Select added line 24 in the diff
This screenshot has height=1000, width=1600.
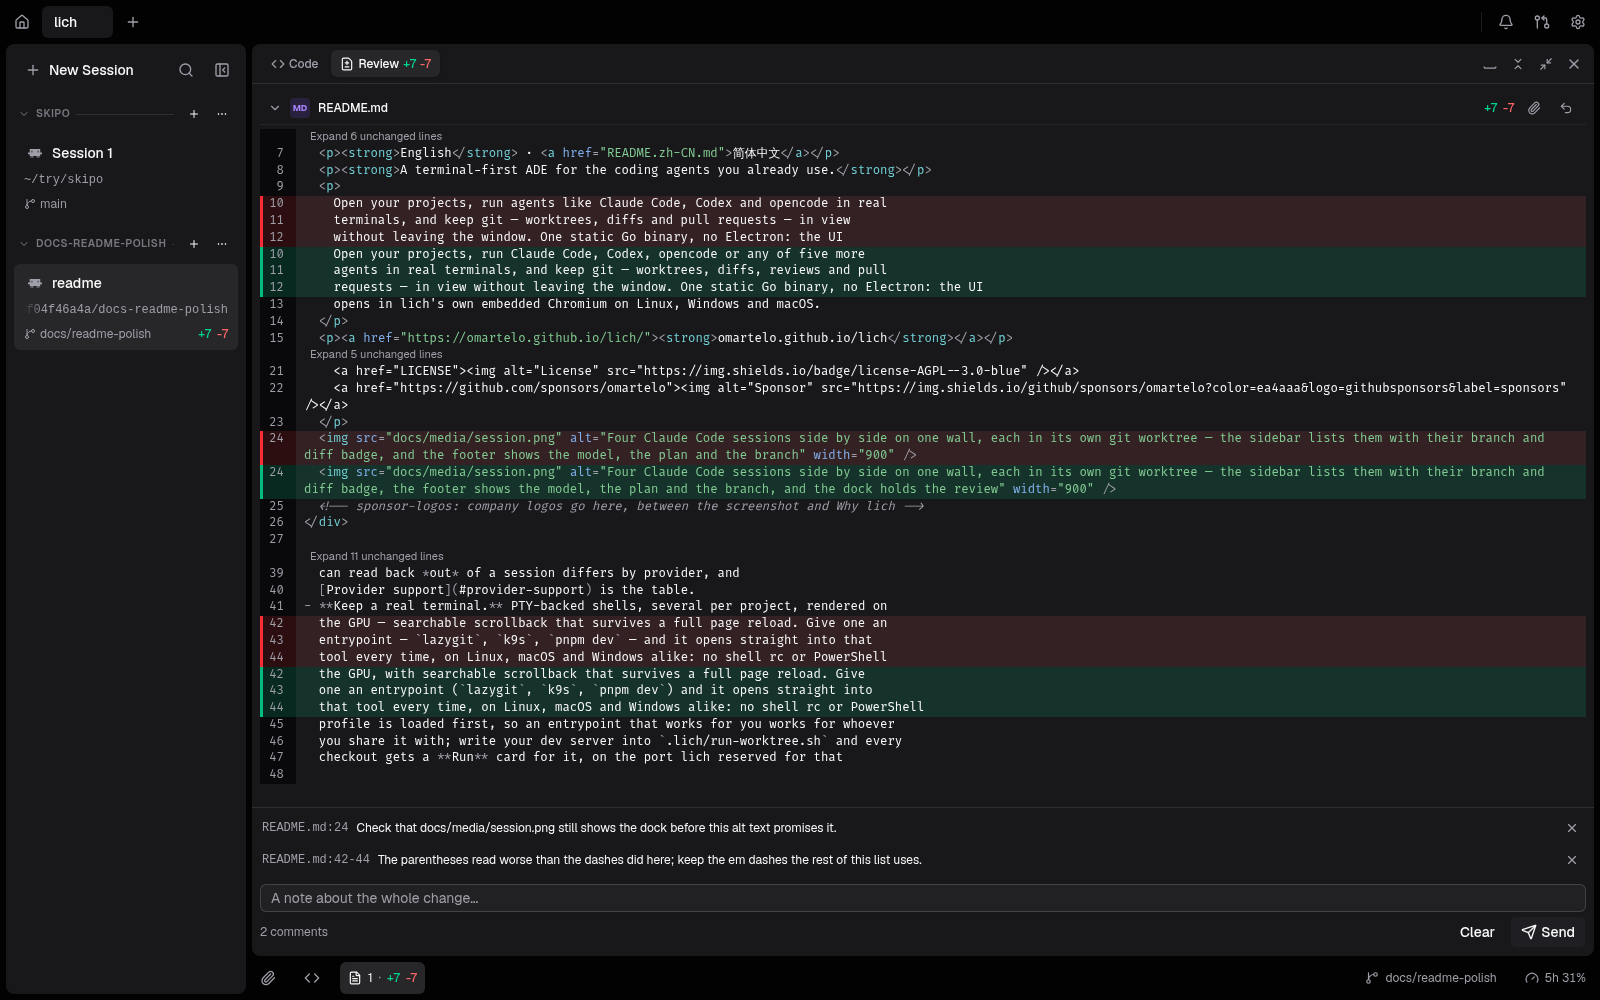[925, 481]
